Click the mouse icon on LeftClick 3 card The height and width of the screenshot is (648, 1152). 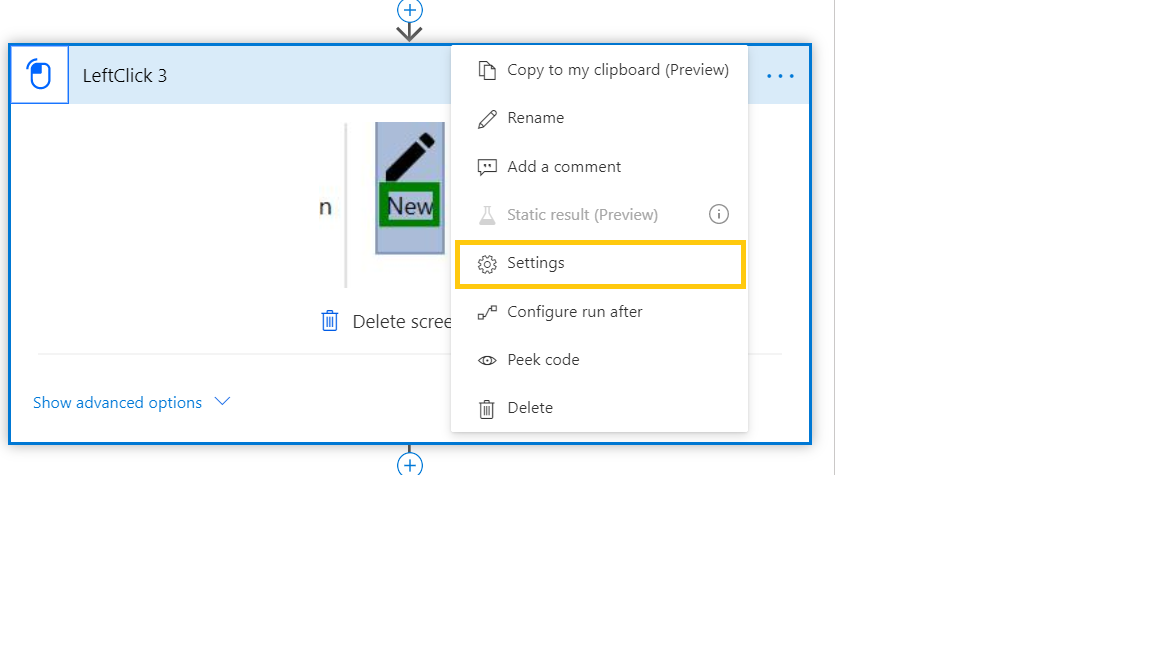click(x=39, y=73)
